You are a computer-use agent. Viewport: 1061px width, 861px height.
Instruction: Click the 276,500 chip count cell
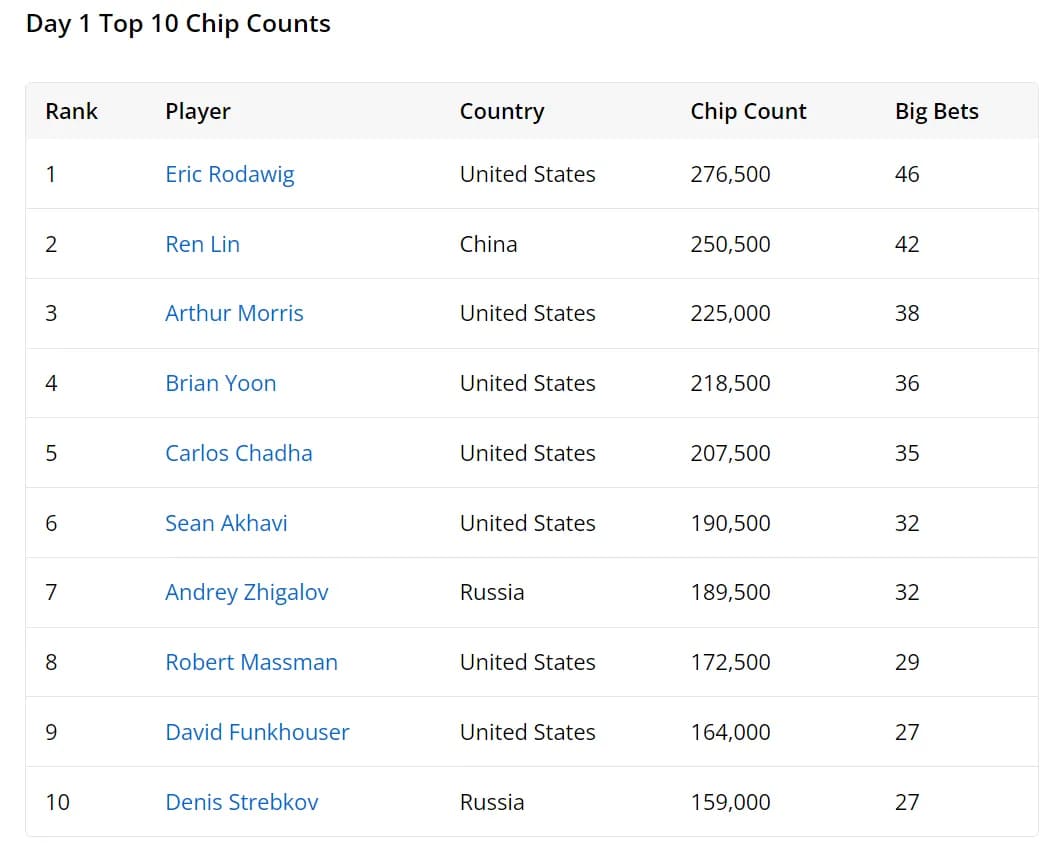coord(730,174)
